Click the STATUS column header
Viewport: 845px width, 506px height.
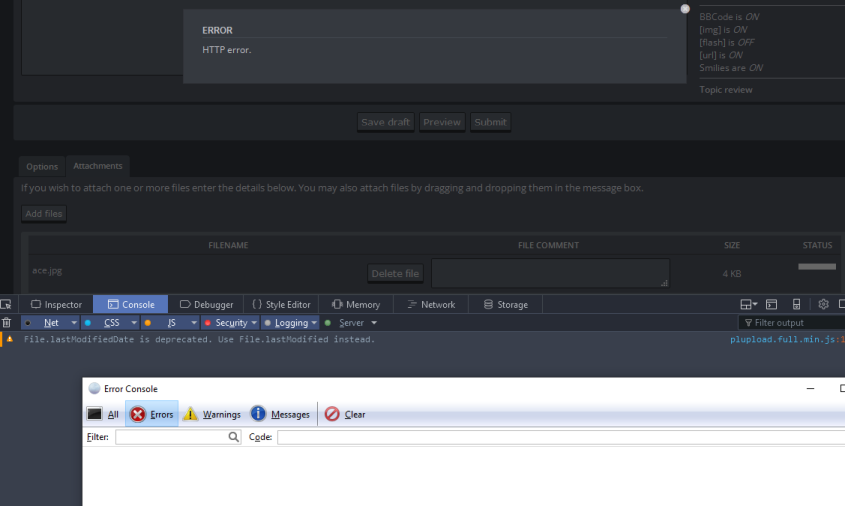pos(817,245)
